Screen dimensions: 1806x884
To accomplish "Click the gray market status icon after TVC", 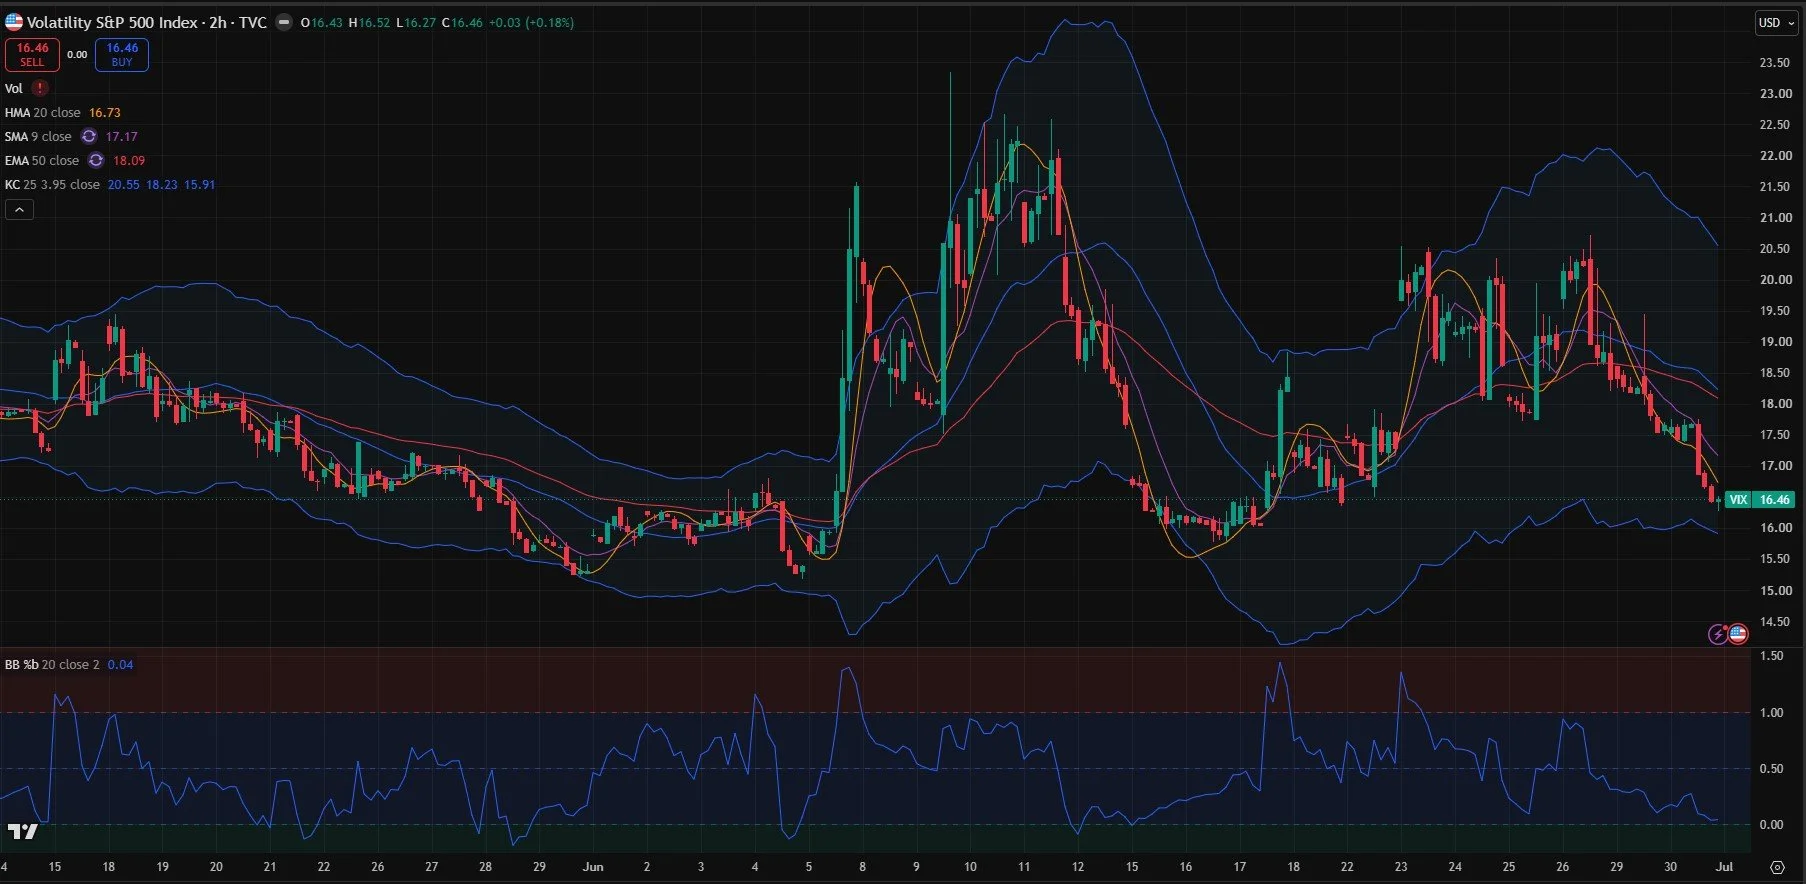I will coord(284,22).
